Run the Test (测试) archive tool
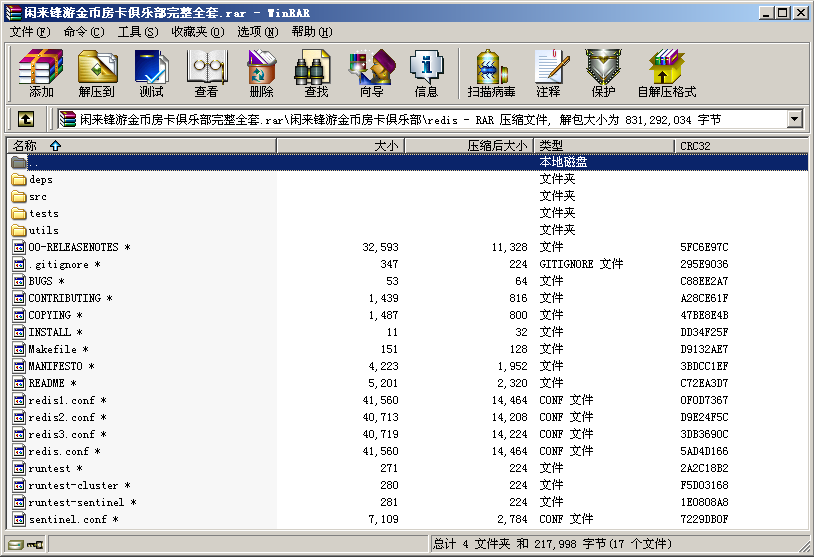 (151, 73)
